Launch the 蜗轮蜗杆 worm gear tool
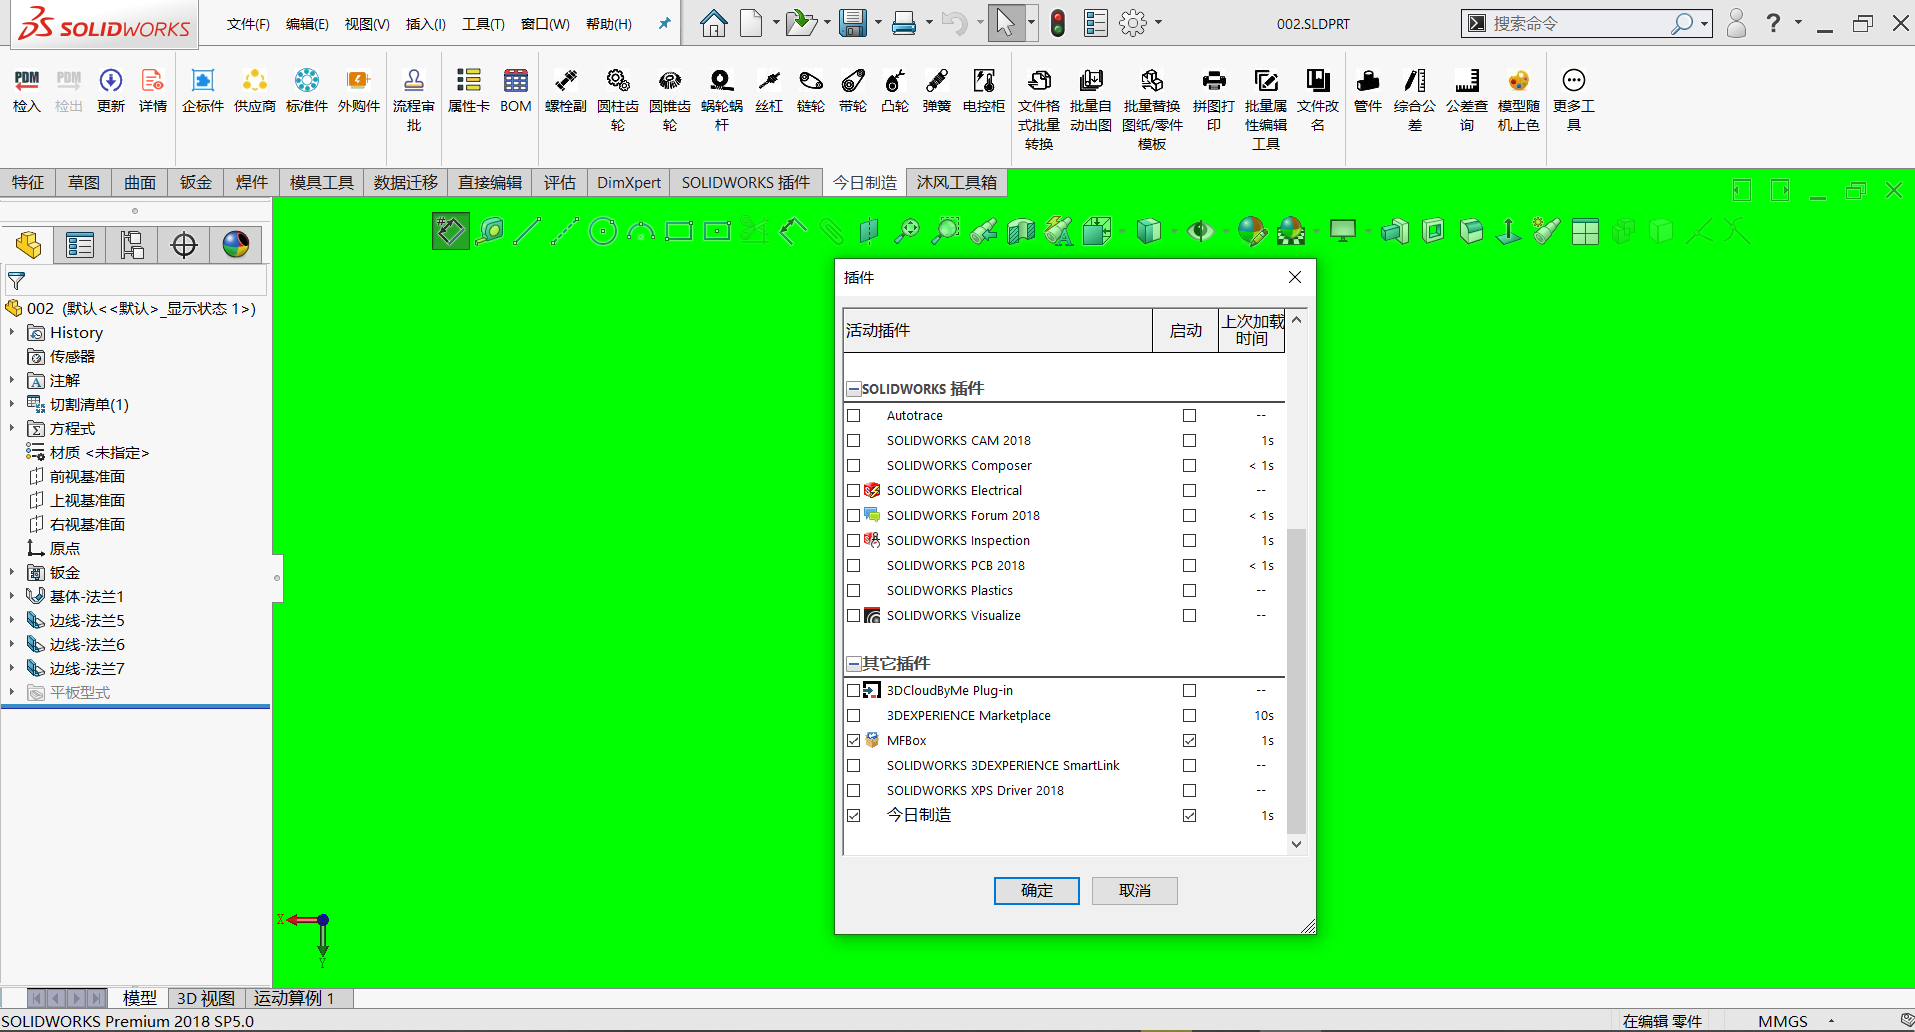Viewport: 1915px width, 1032px height. 722,100
